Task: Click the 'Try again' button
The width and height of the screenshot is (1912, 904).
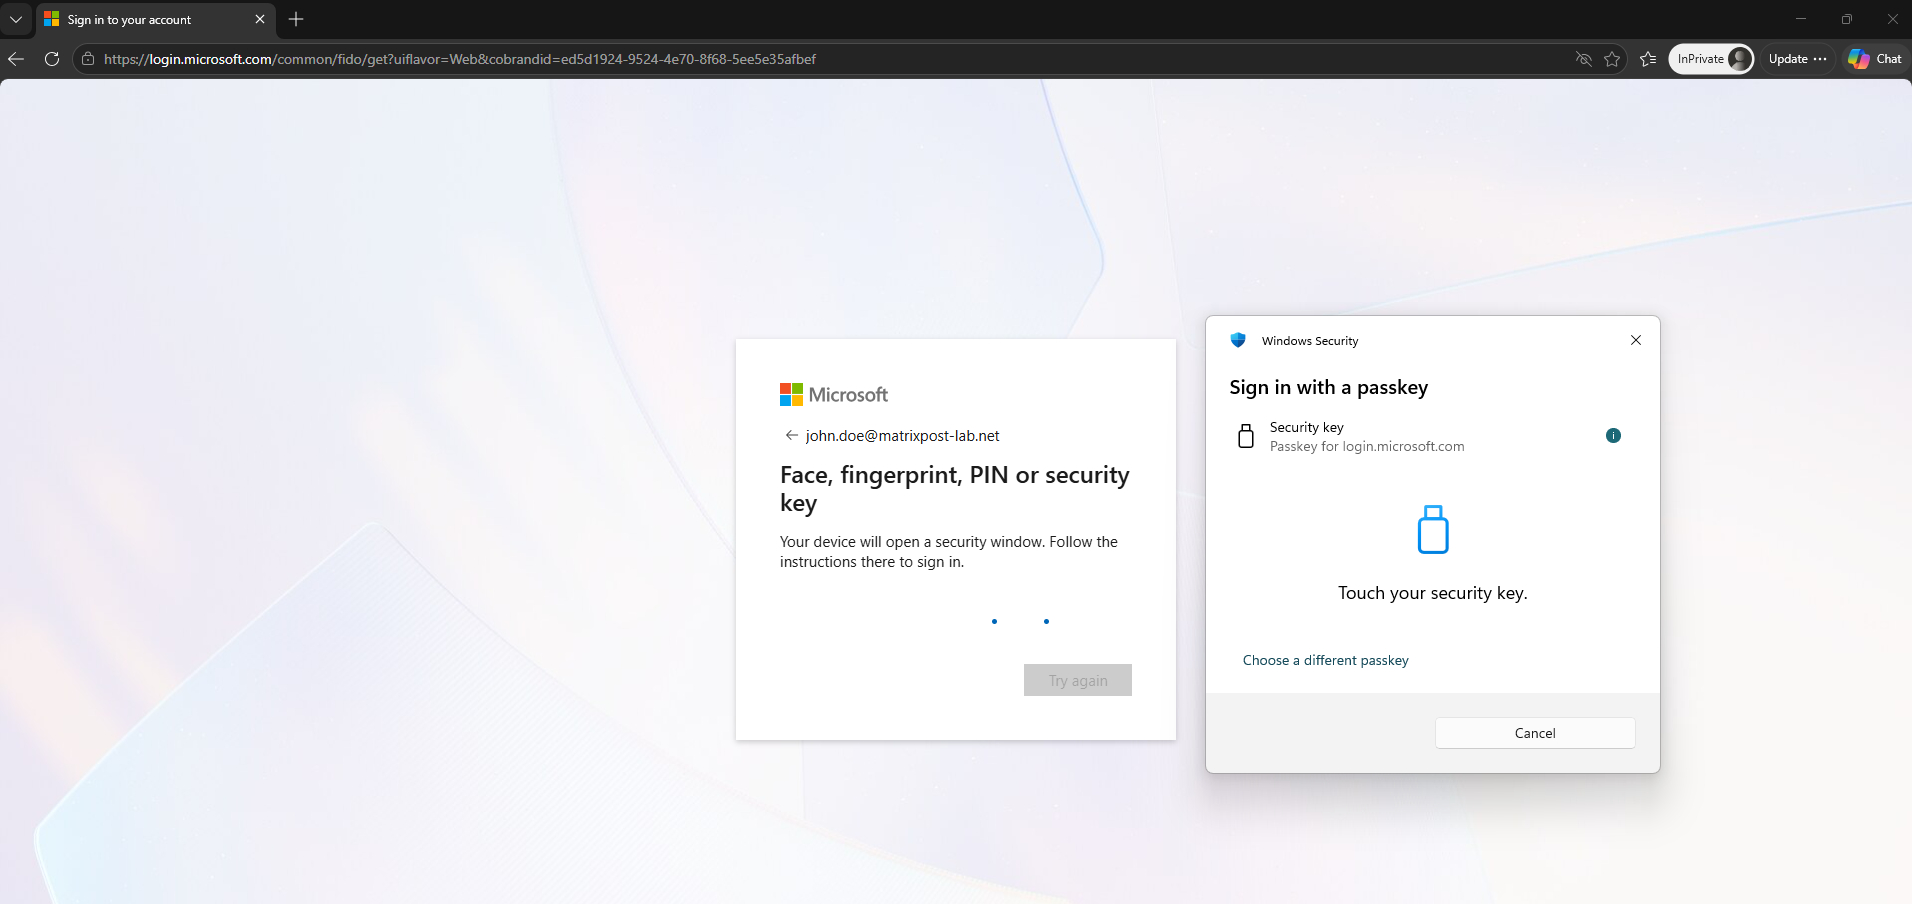Action: pyautogui.click(x=1078, y=680)
